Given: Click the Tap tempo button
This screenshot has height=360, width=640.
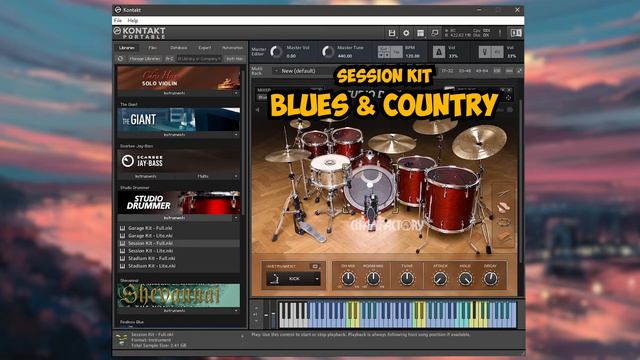Looking at the screenshot, I should coord(396,52).
